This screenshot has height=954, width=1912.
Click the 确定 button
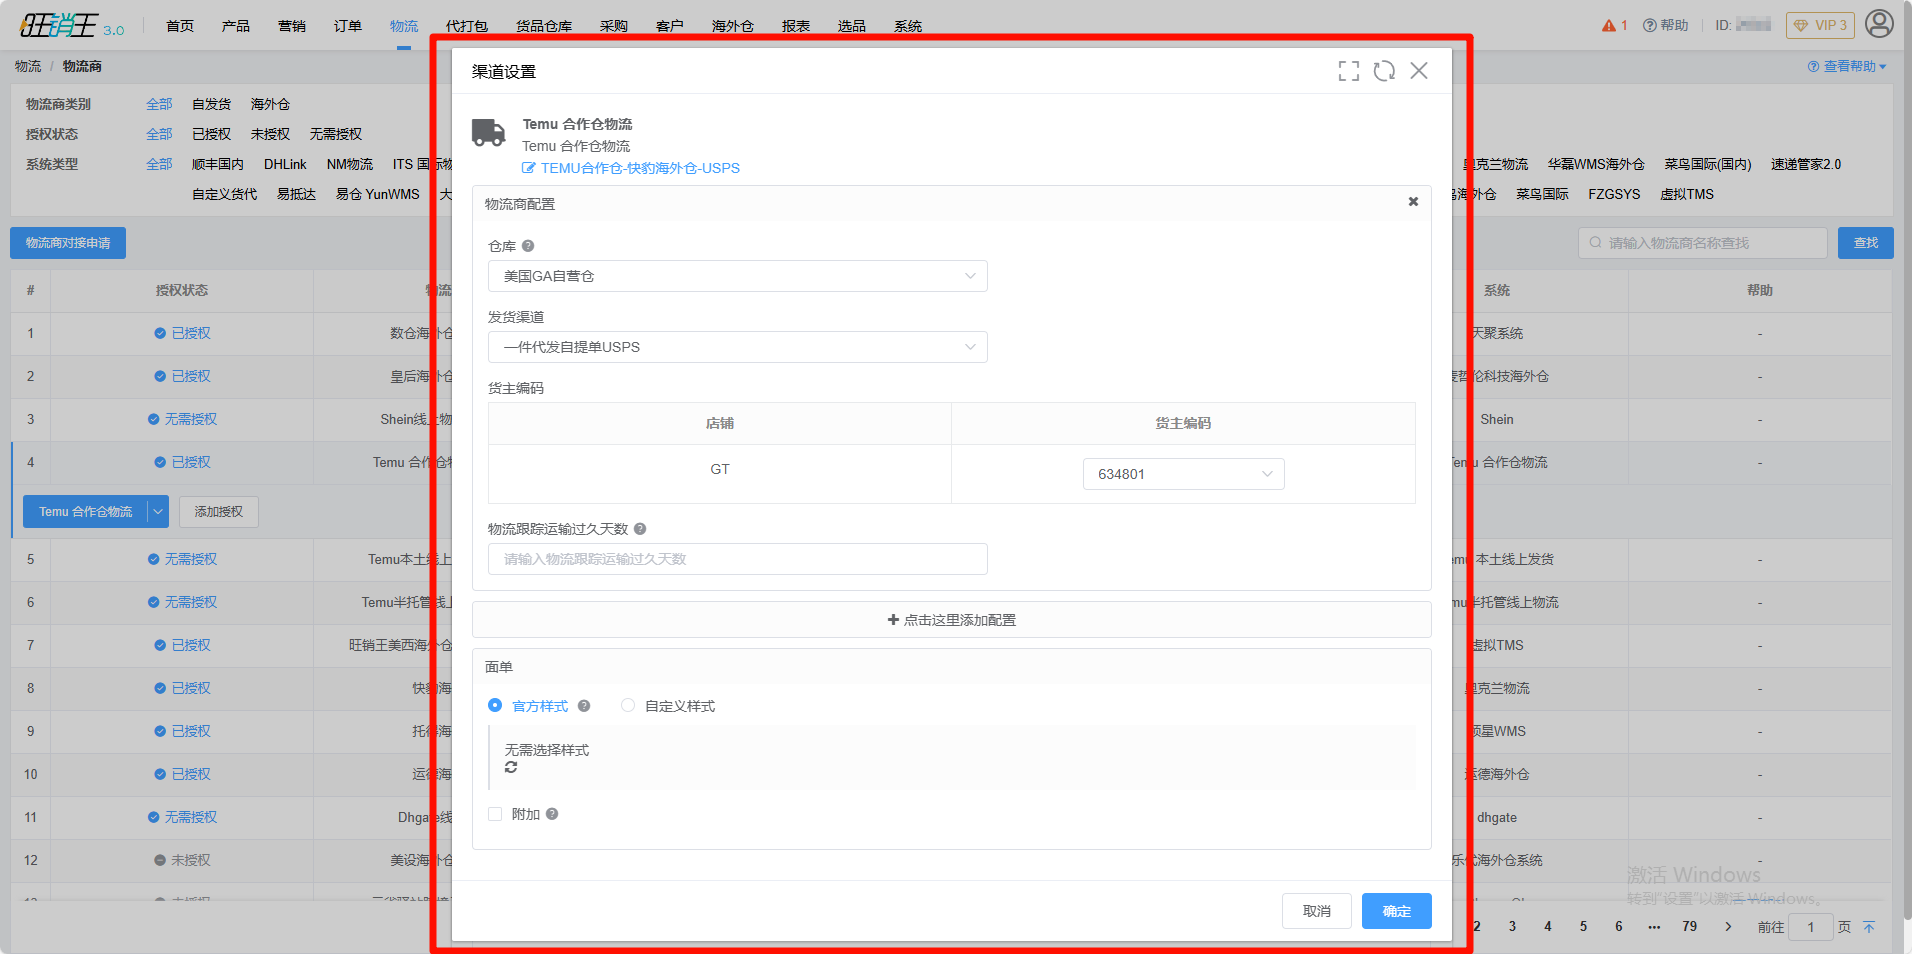coord(1397,911)
